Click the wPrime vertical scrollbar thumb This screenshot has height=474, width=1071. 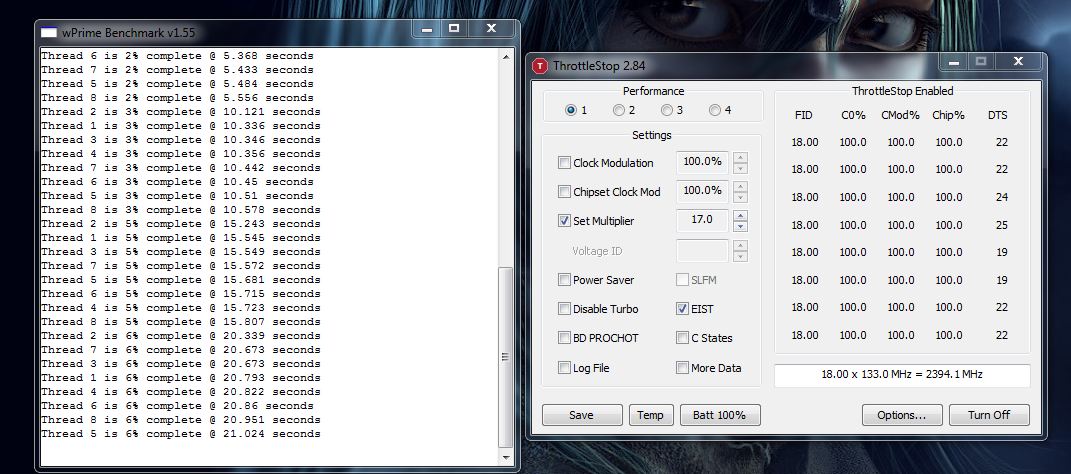[x=506, y=357]
